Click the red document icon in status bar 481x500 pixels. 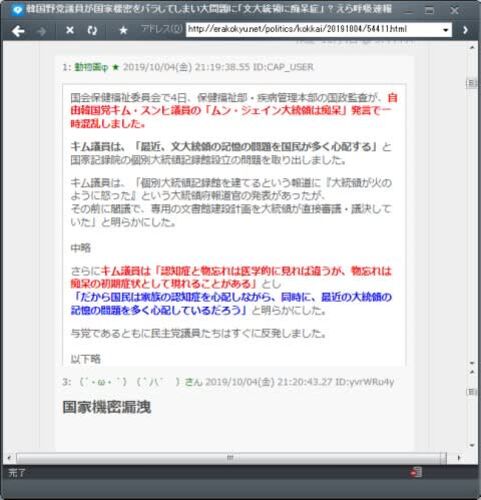click(417, 472)
